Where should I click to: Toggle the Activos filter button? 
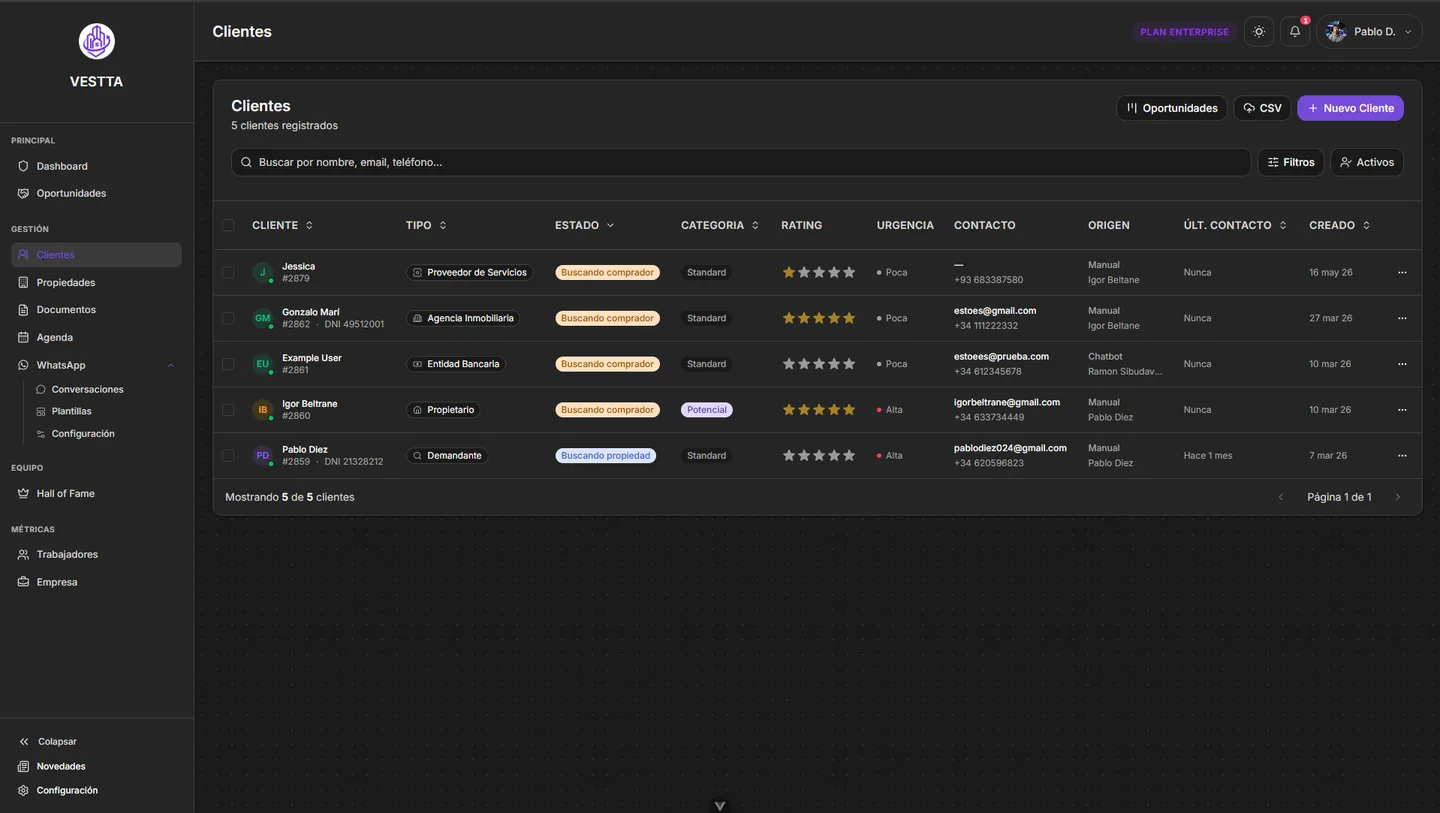click(x=1367, y=162)
